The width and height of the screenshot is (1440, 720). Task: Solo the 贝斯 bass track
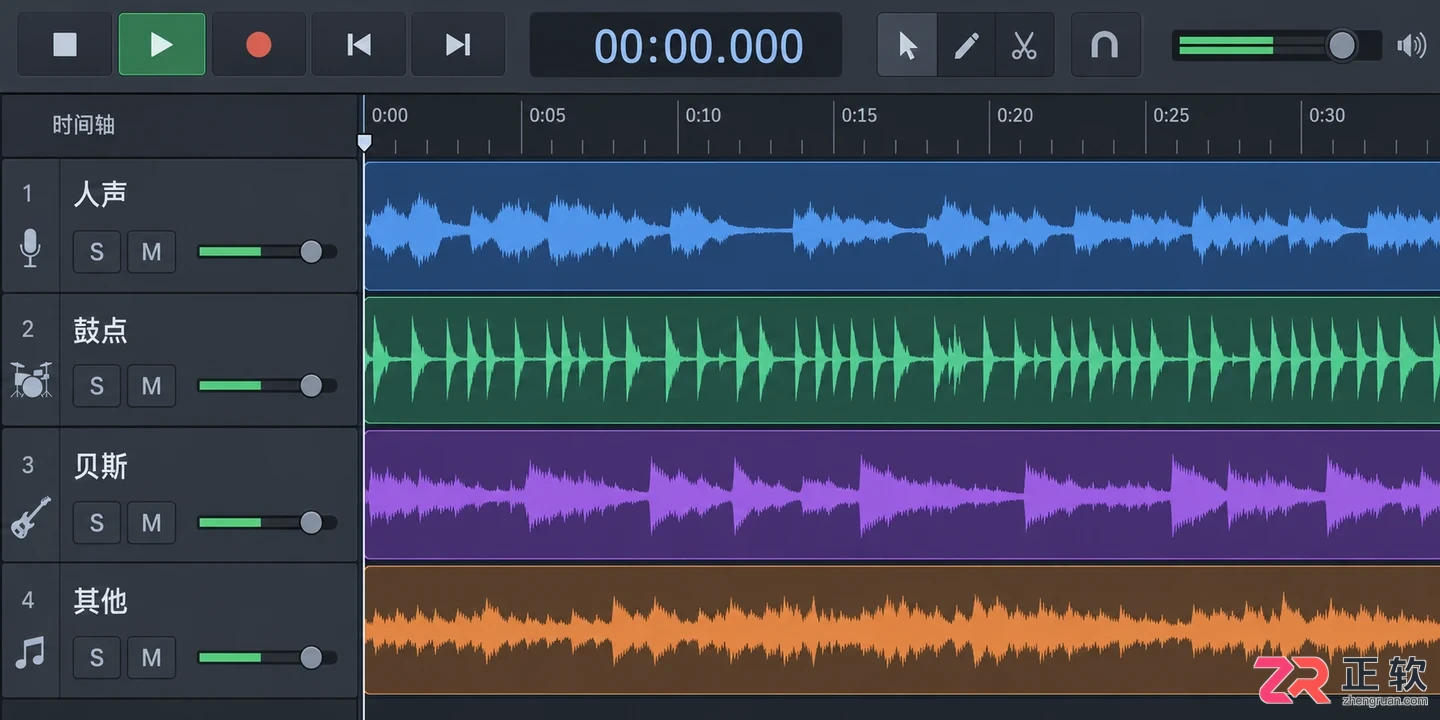(97, 522)
